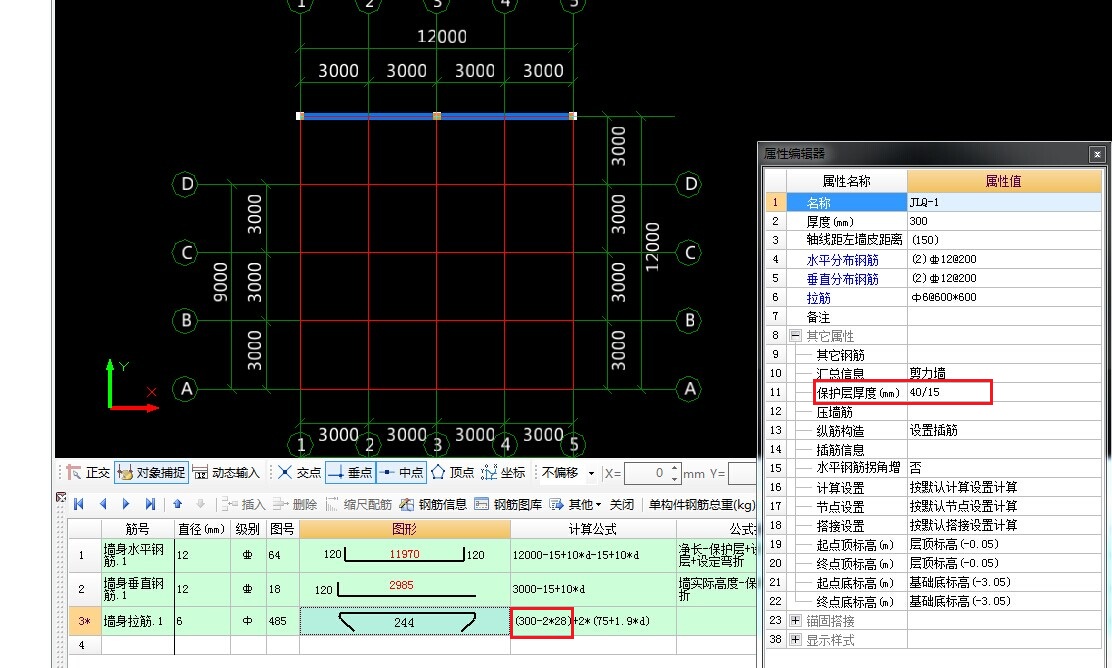1112x668 pixels.
Task: Edit 厚度 value 300
Action: [1004, 221]
